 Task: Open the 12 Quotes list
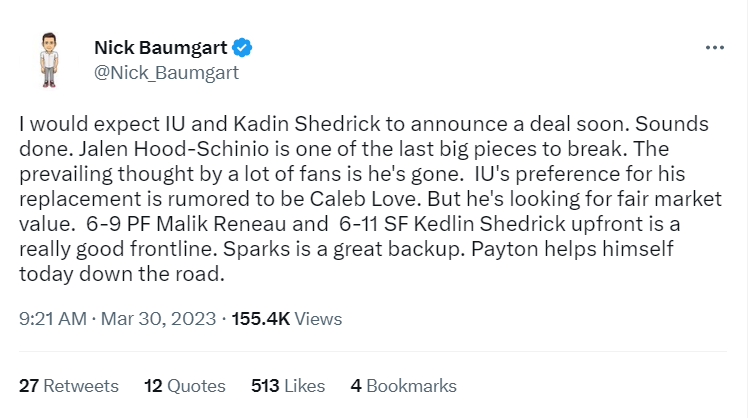[185, 385]
